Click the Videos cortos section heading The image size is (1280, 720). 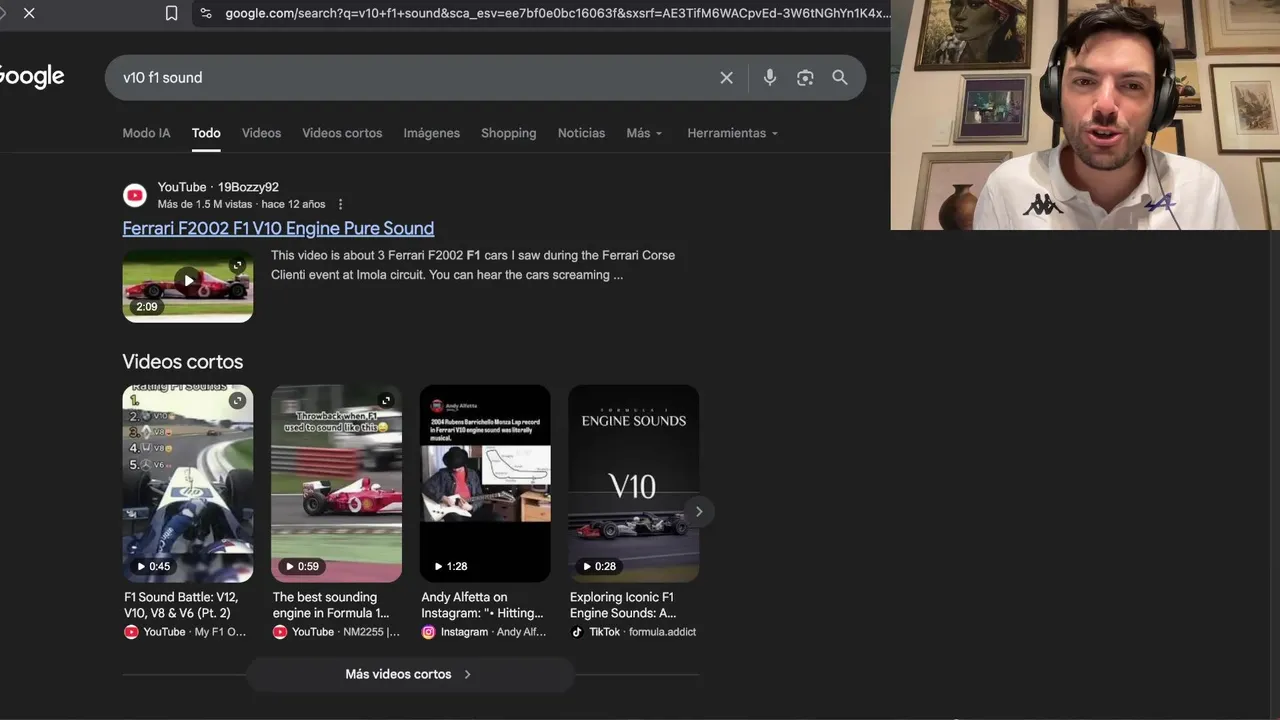pyautogui.click(x=183, y=362)
